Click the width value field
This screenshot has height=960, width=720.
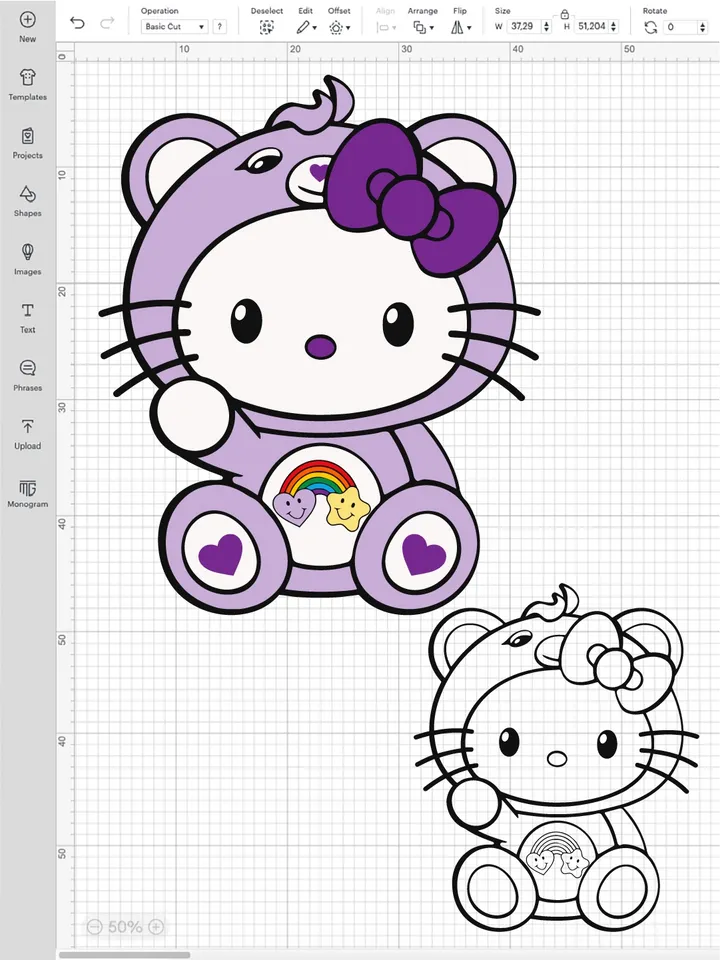tap(524, 26)
